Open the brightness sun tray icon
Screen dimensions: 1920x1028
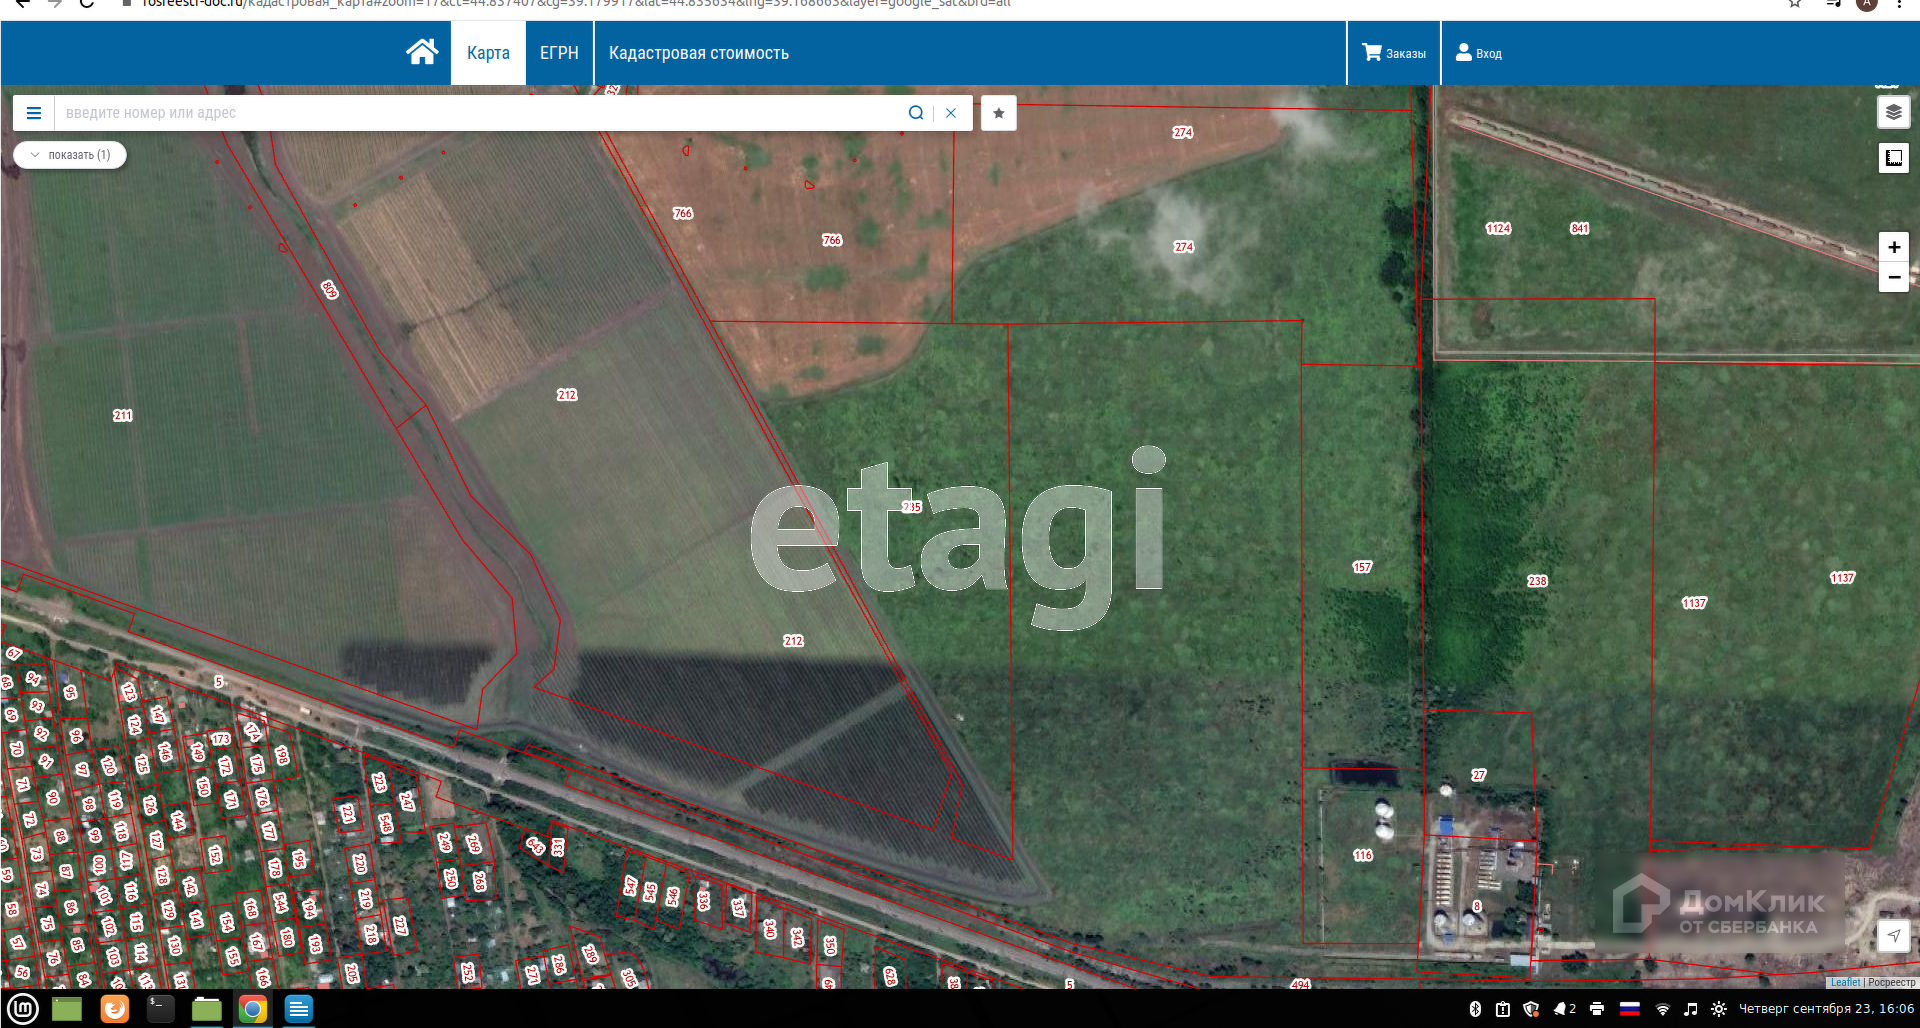pyautogui.click(x=1719, y=1009)
